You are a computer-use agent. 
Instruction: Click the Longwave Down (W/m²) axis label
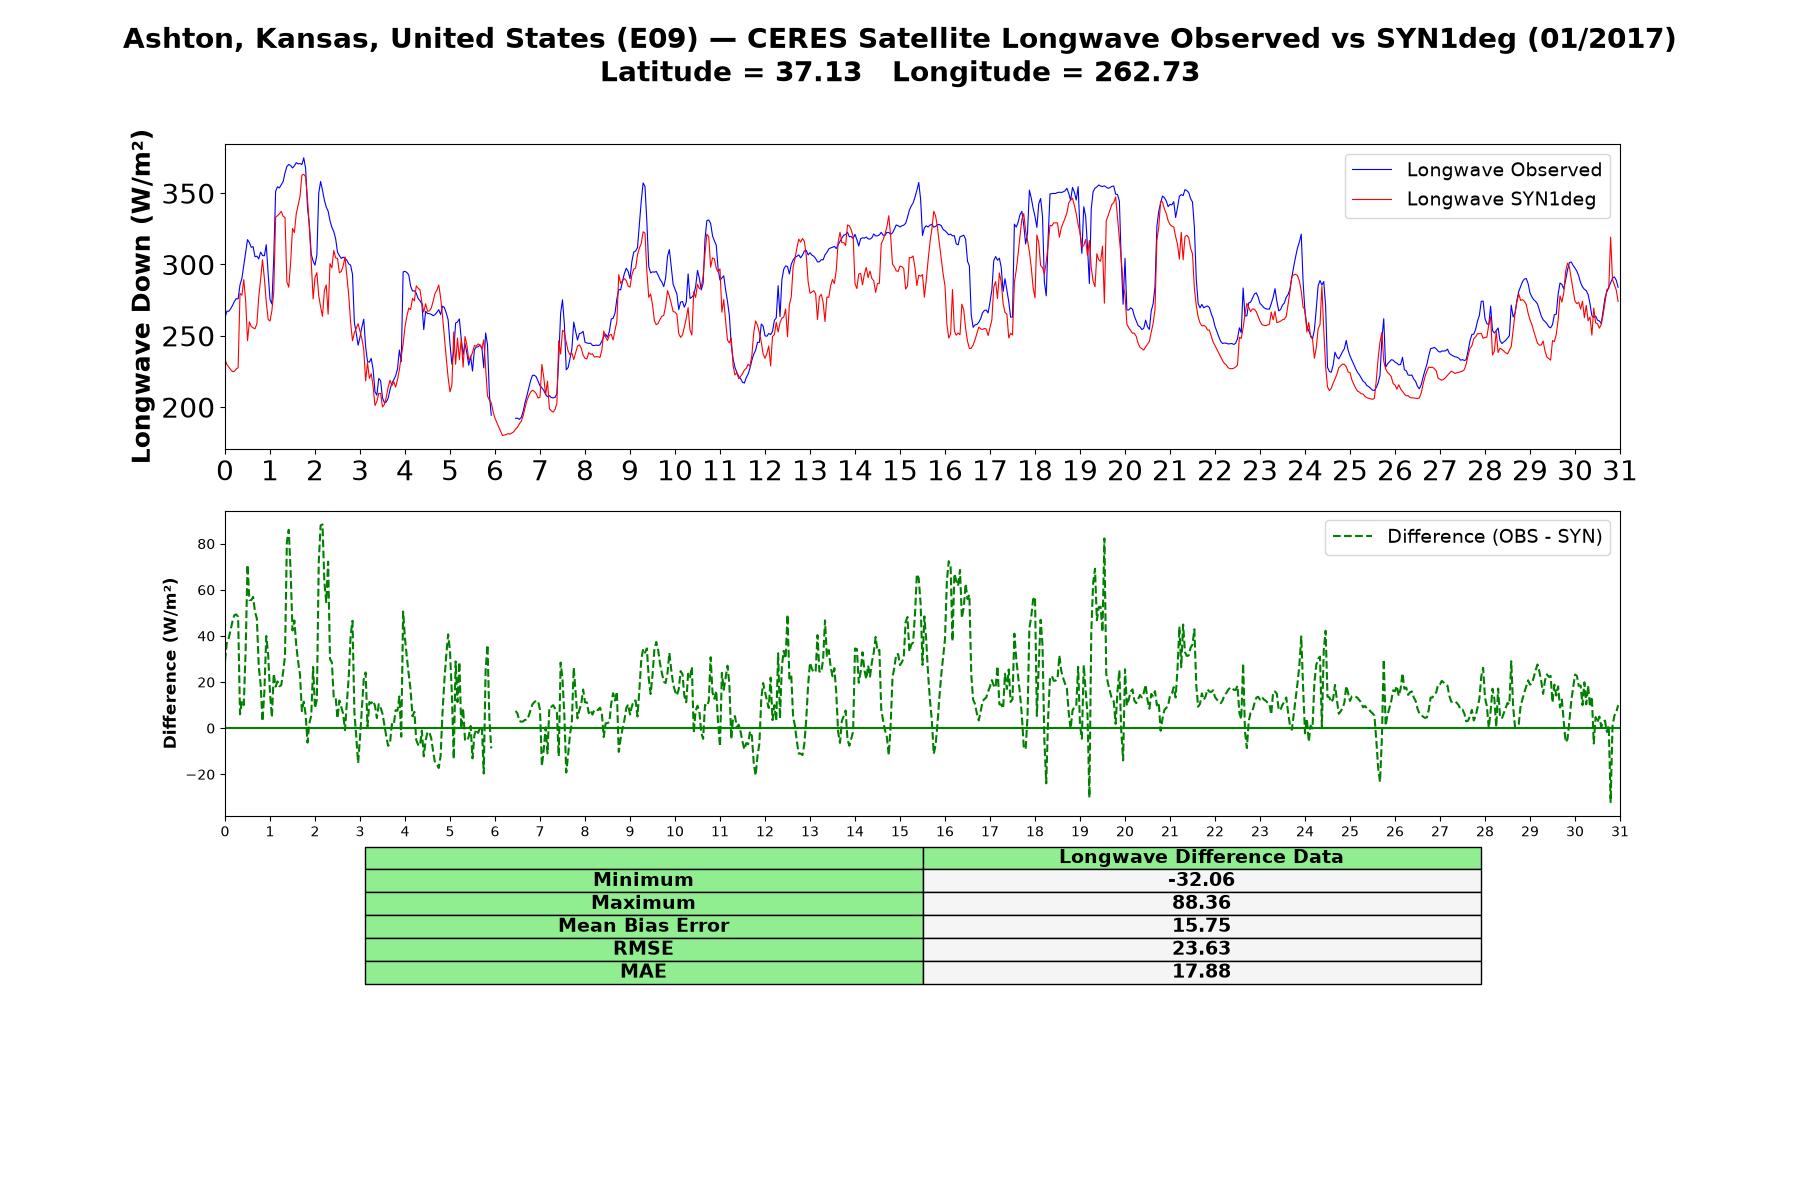pos(142,296)
